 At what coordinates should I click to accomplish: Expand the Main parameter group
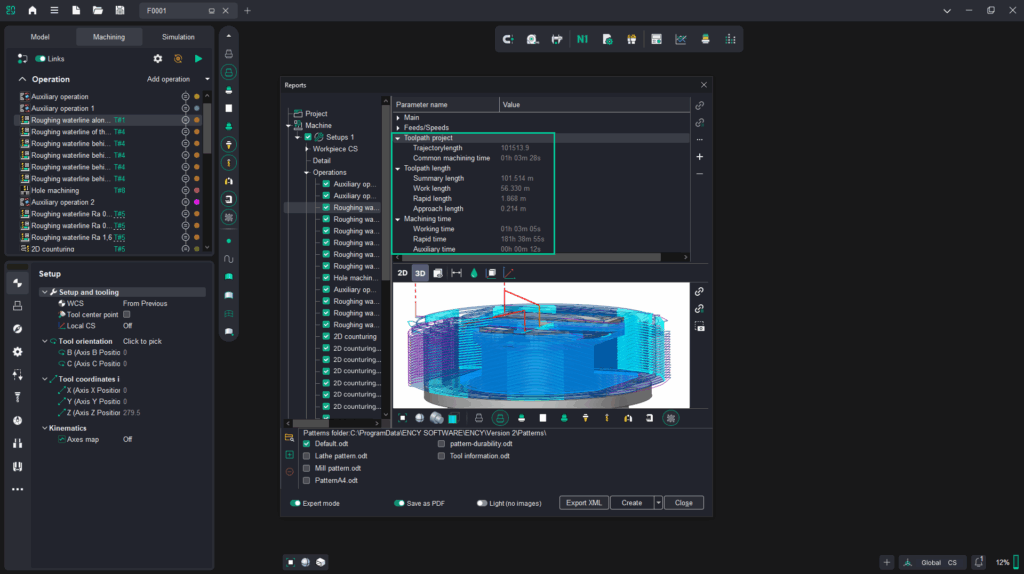[398, 118]
